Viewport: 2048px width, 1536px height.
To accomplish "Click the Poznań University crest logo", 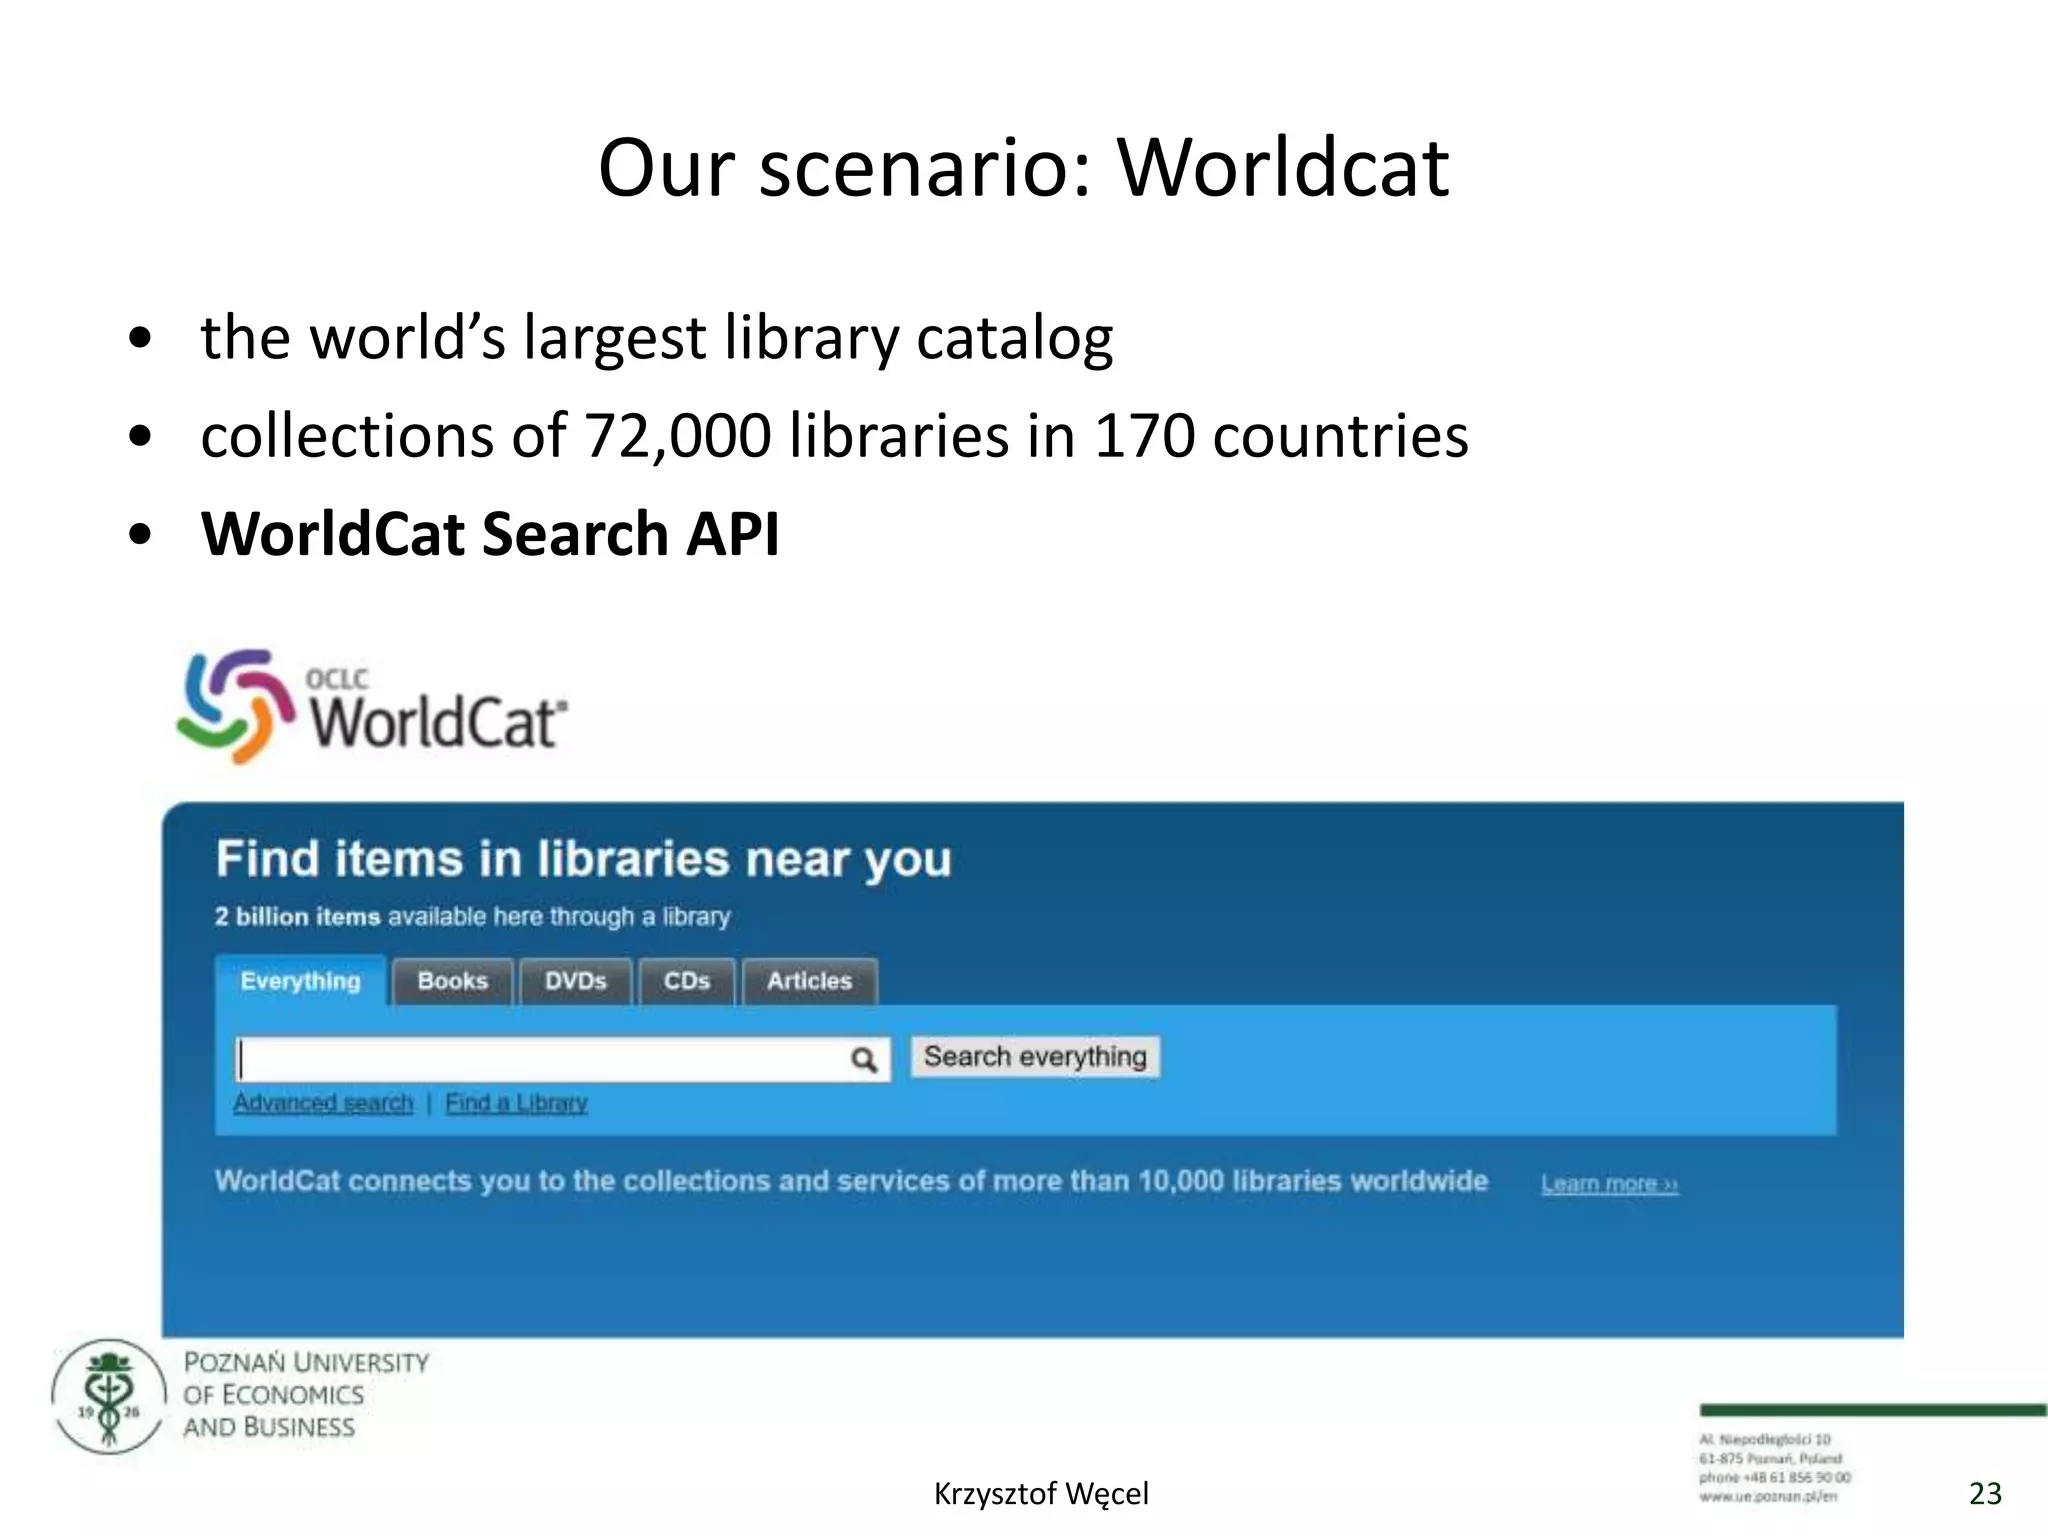I will pyautogui.click(x=109, y=1397).
